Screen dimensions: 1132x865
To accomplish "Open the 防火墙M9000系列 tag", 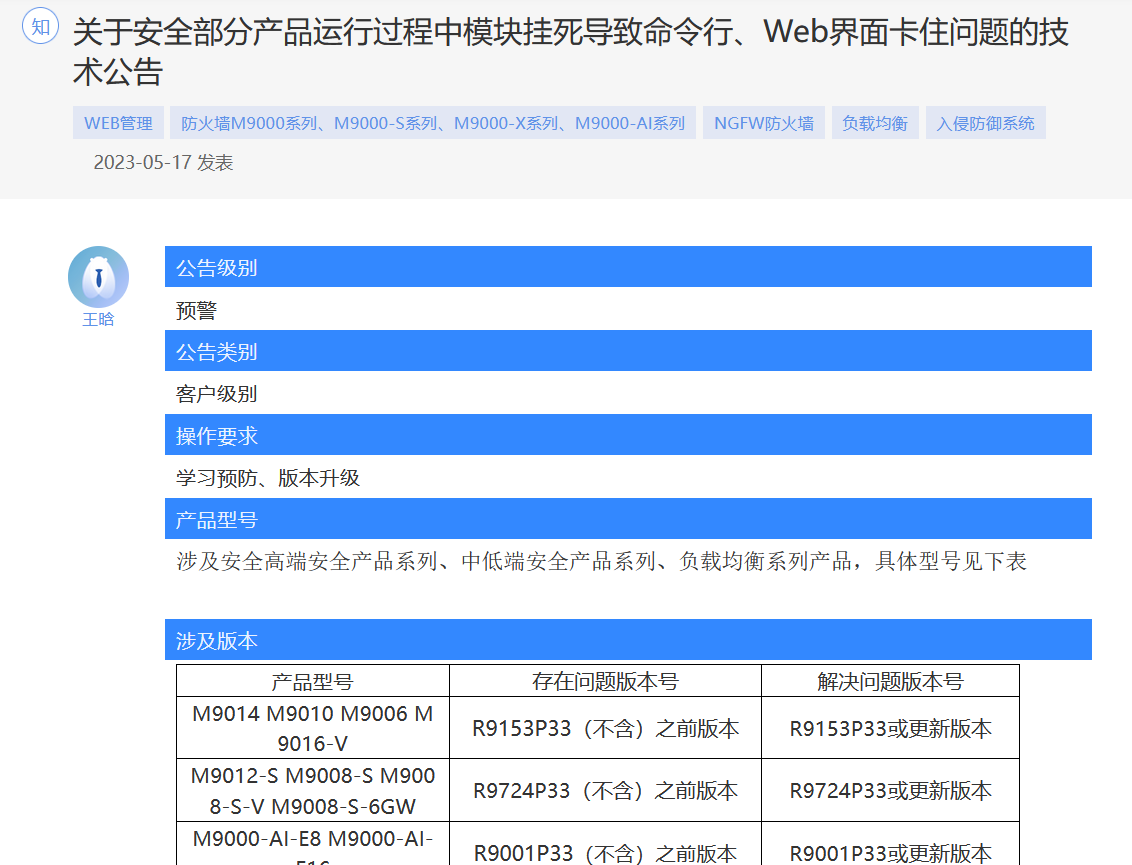I will point(432,123).
